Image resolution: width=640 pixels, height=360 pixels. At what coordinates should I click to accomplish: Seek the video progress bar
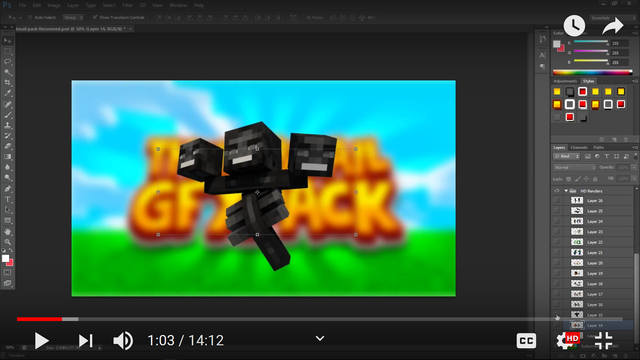tap(320, 319)
